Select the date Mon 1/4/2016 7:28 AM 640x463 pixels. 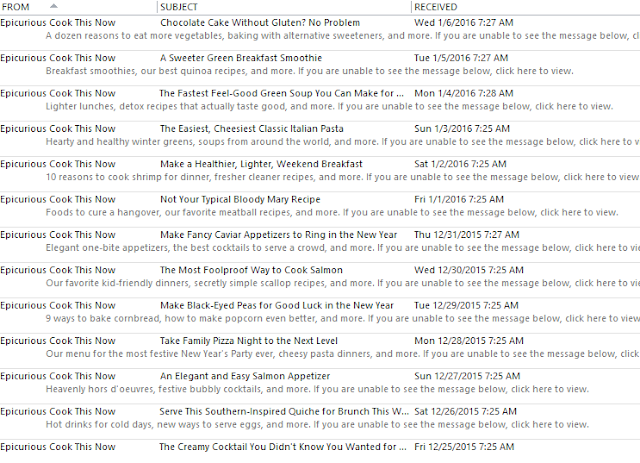pyautogui.click(x=464, y=93)
